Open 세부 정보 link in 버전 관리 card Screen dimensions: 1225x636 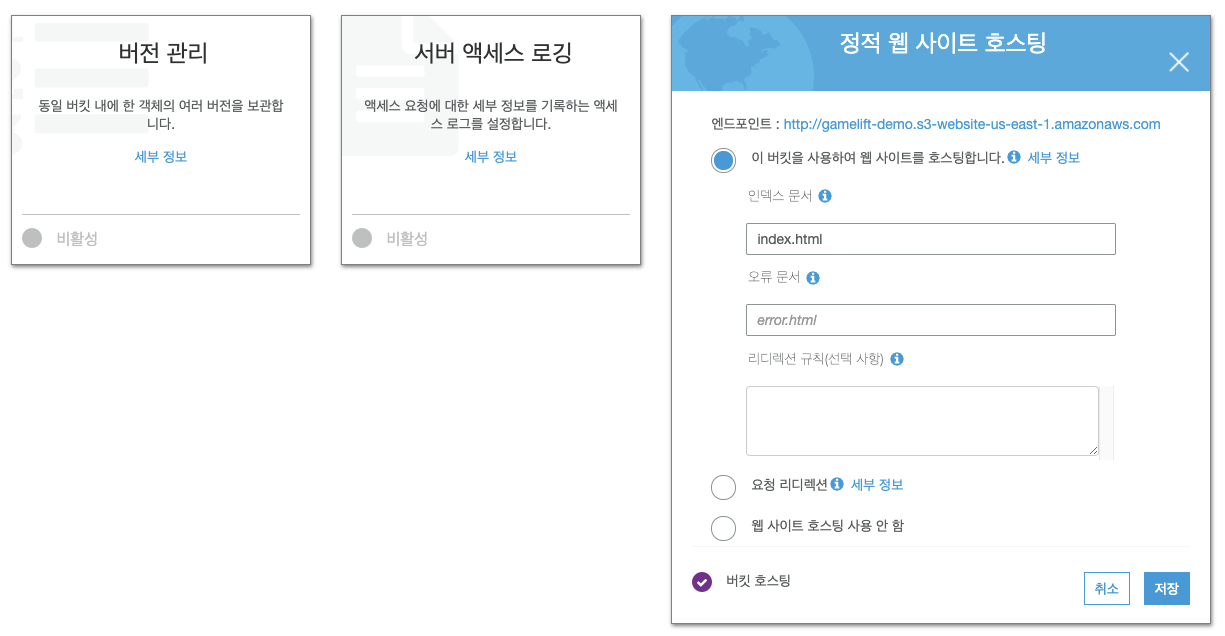[x=161, y=157]
